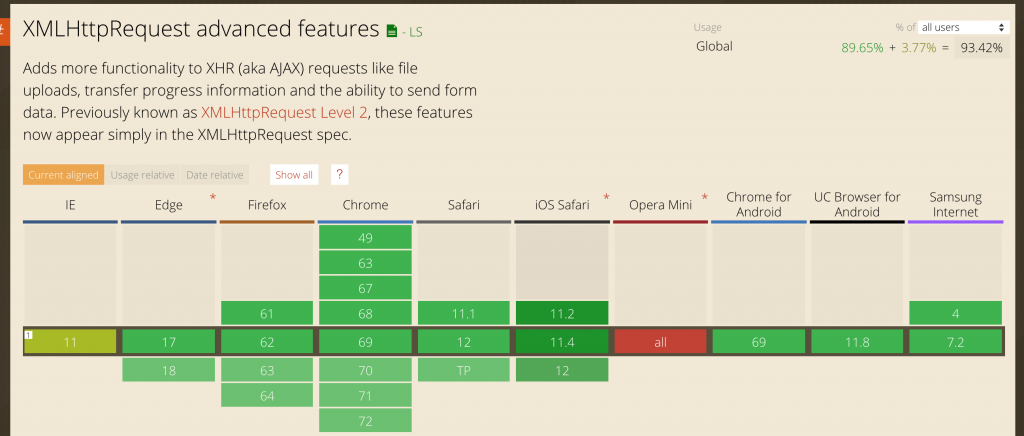Click the Show all button
This screenshot has width=1024, height=436.
(x=294, y=175)
